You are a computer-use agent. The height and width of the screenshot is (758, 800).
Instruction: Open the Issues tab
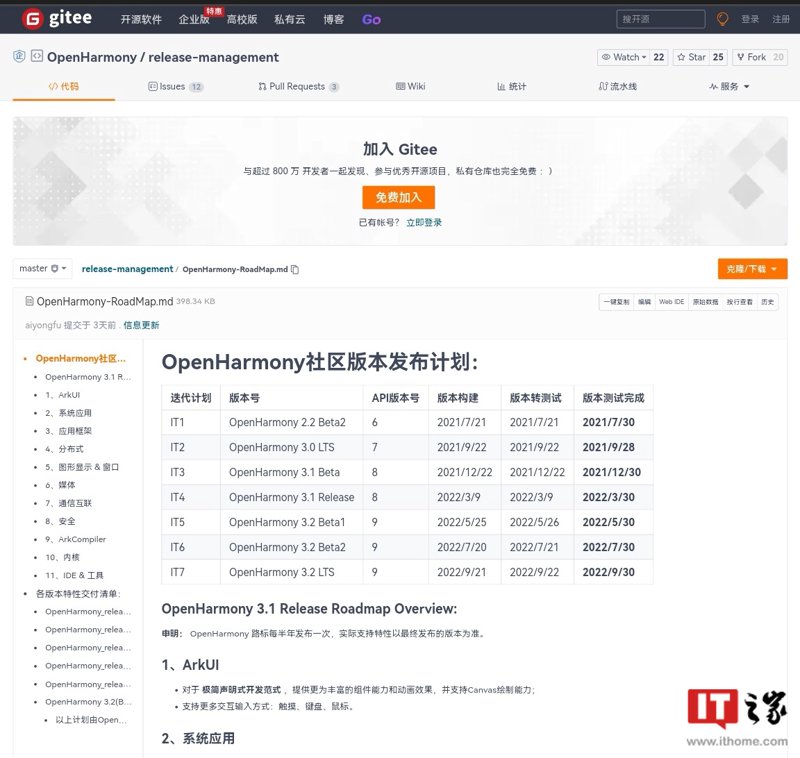coord(176,86)
